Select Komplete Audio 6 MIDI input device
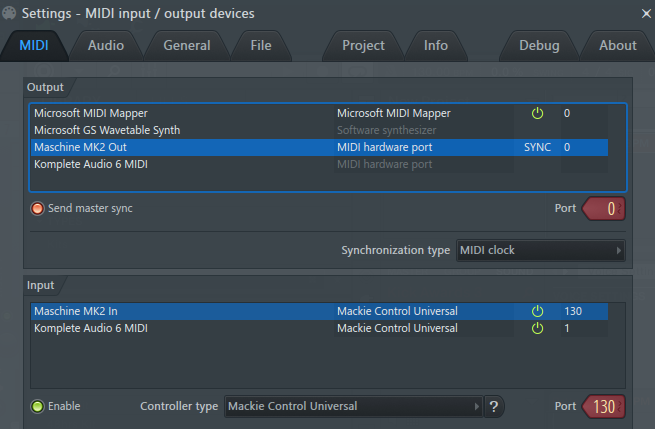Image resolution: width=655 pixels, height=429 pixels. pyautogui.click(x=319, y=328)
